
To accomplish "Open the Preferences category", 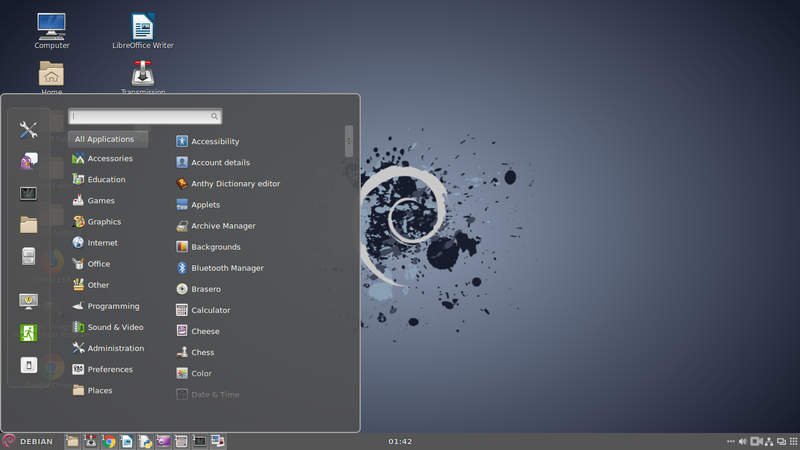I will coord(110,369).
